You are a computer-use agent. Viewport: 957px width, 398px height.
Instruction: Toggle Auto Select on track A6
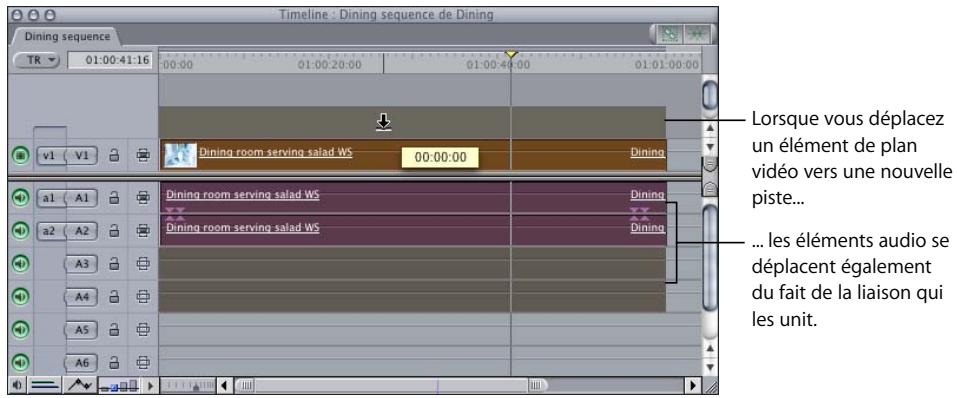click(143, 363)
